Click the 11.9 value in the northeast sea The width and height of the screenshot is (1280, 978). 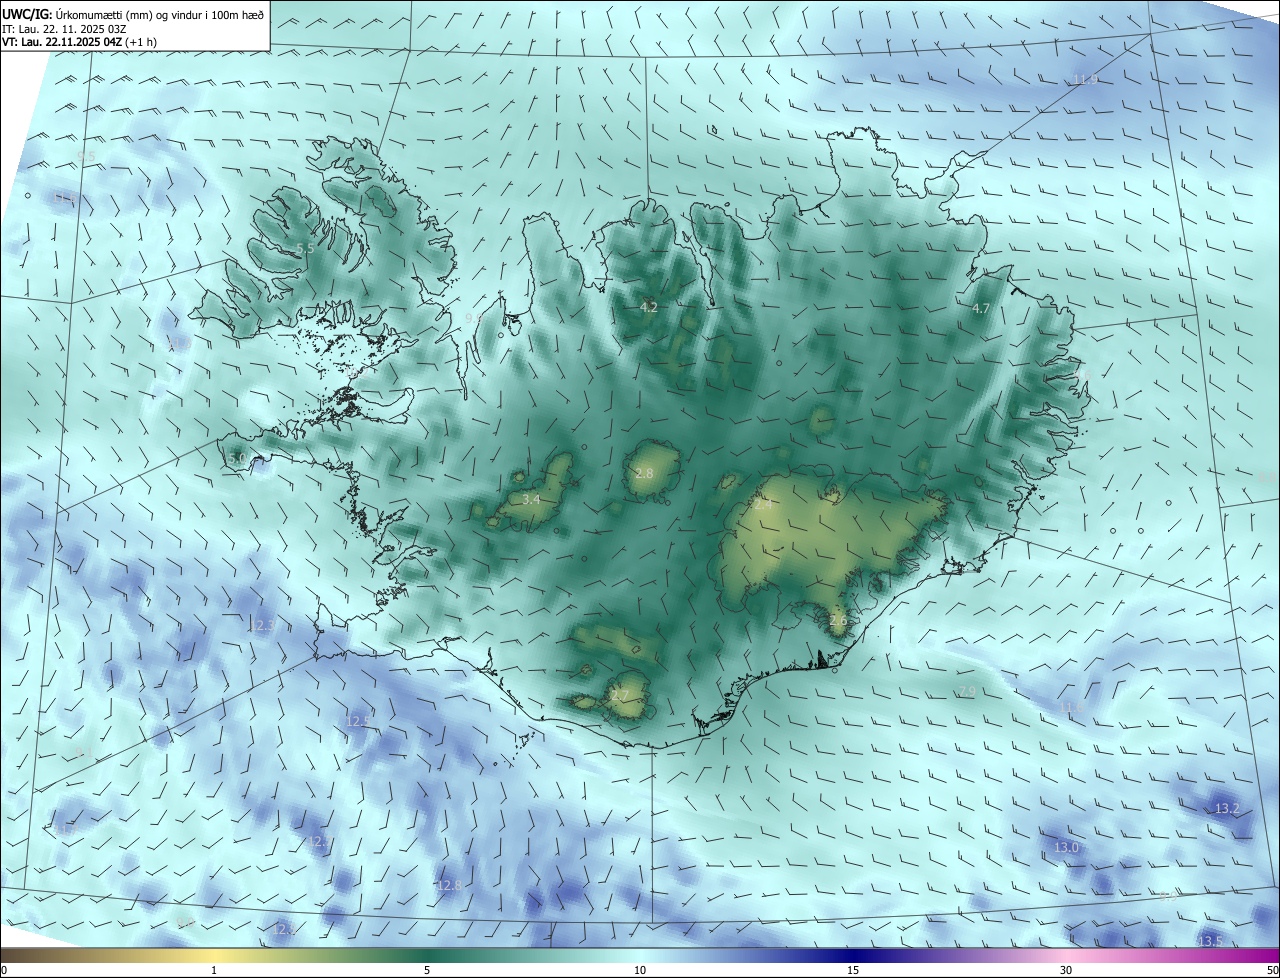tap(1085, 79)
